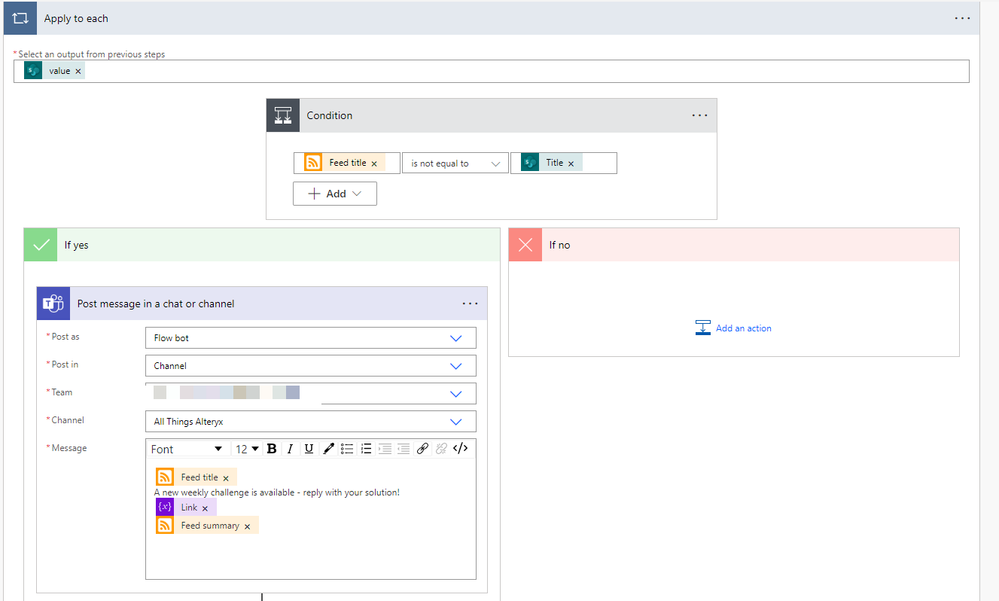Click the Apply to each title
Image resolution: width=999 pixels, height=601 pixels.
coord(76,18)
